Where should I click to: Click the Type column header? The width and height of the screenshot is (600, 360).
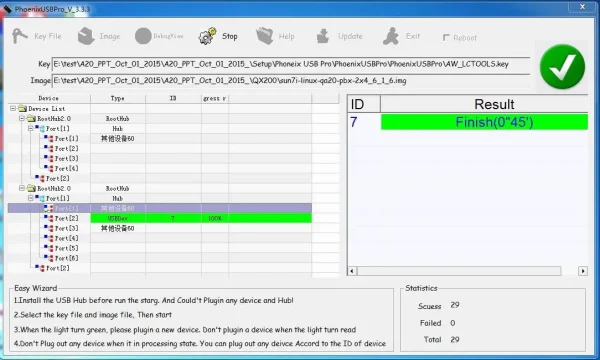[118, 98]
